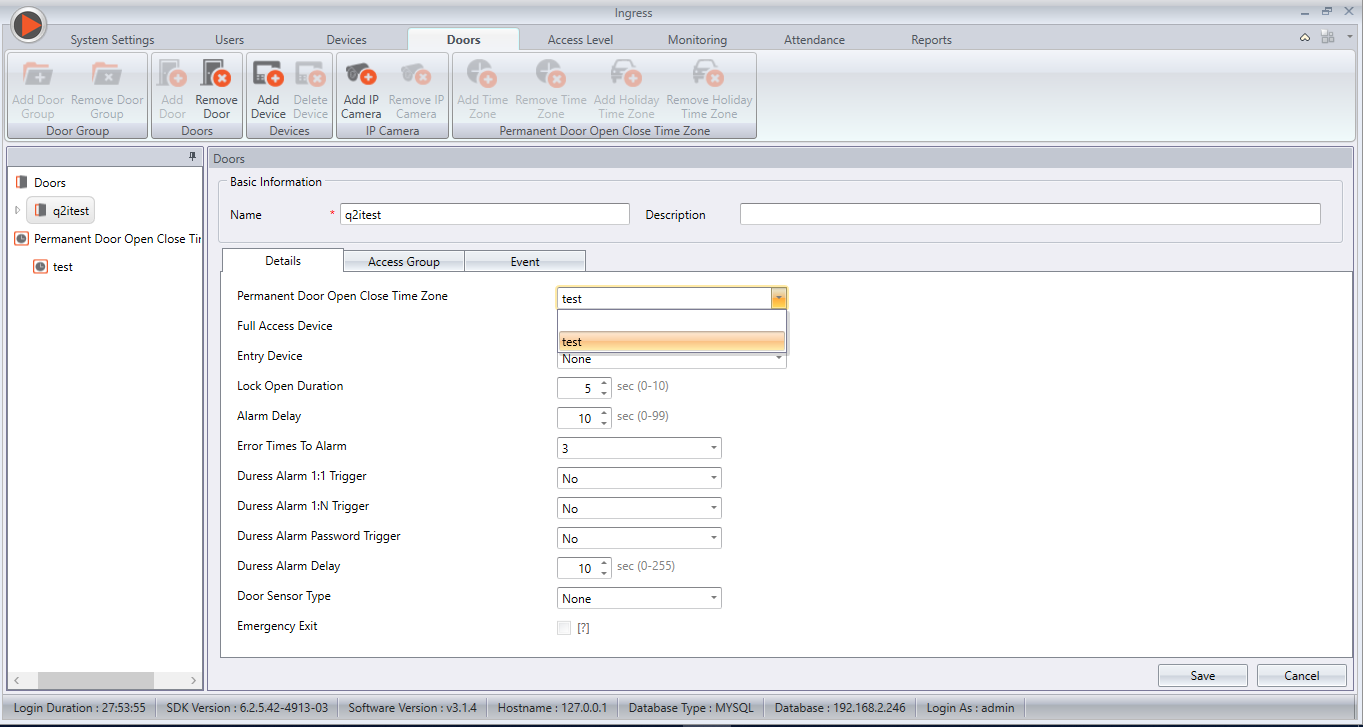Screen dimensions: 1363x727
Task: Open the Door Sensor Type dropdown
Action: (639, 598)
